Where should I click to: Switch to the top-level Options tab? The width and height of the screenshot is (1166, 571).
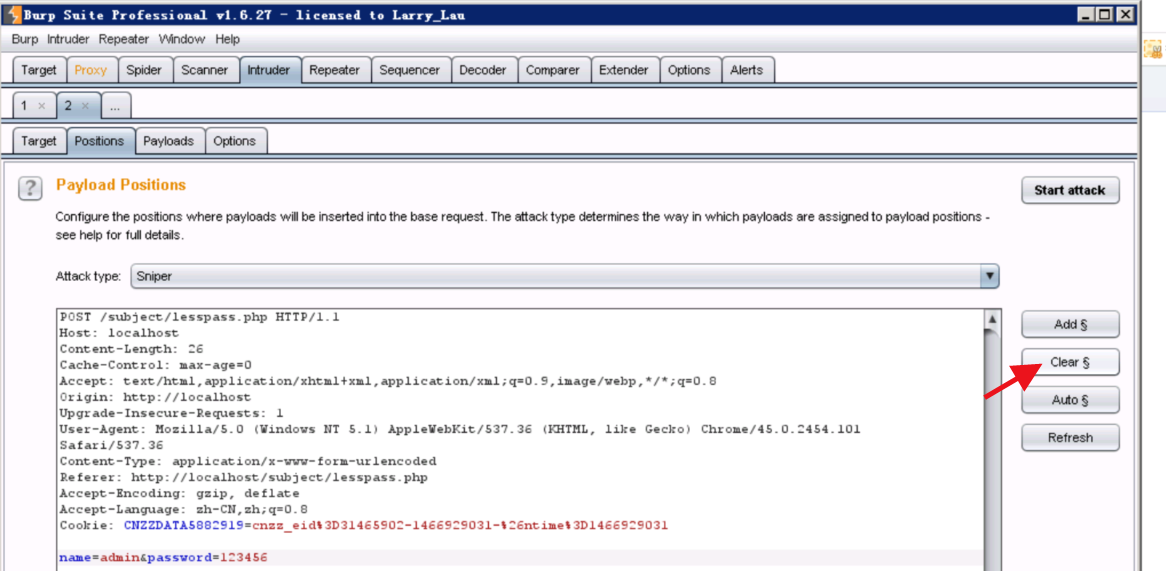coord(689,70)
